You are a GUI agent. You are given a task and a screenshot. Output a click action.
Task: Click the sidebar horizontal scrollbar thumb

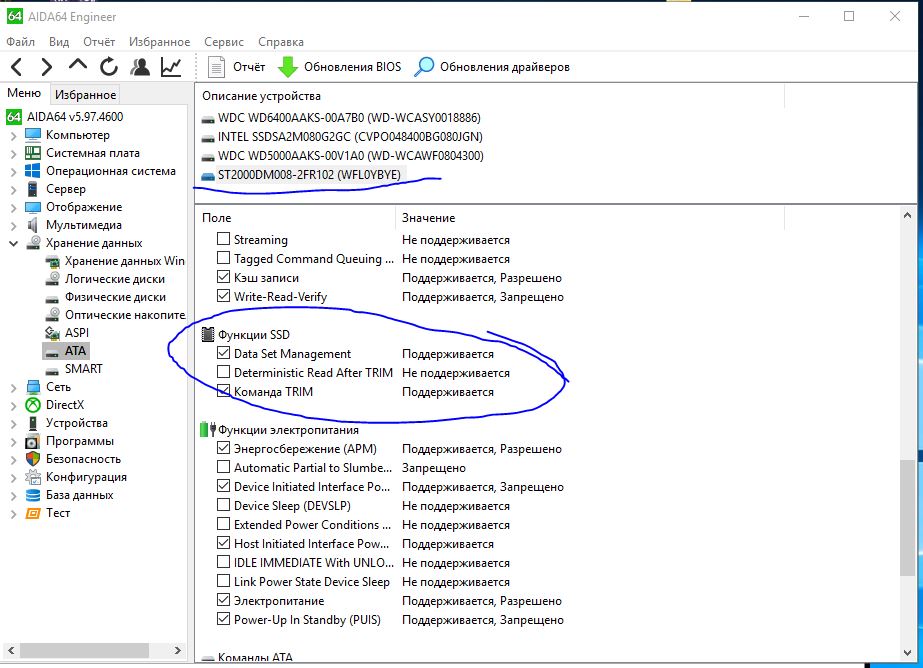pyautogui.click(x=84, y=650)
